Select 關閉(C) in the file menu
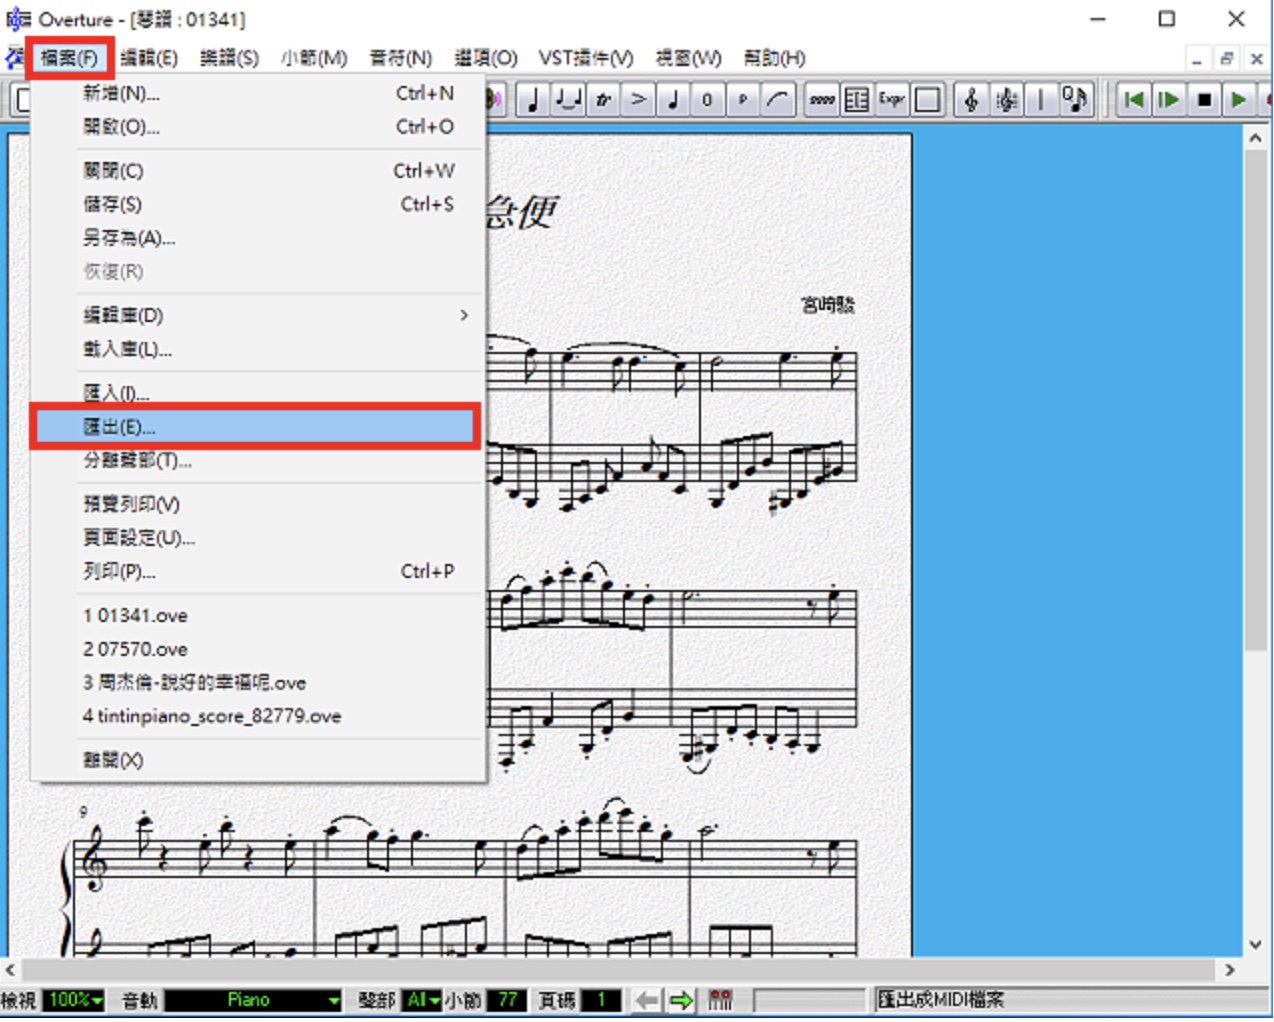1274x1022 pixels. pyautogui.click(x=258, y=171)
